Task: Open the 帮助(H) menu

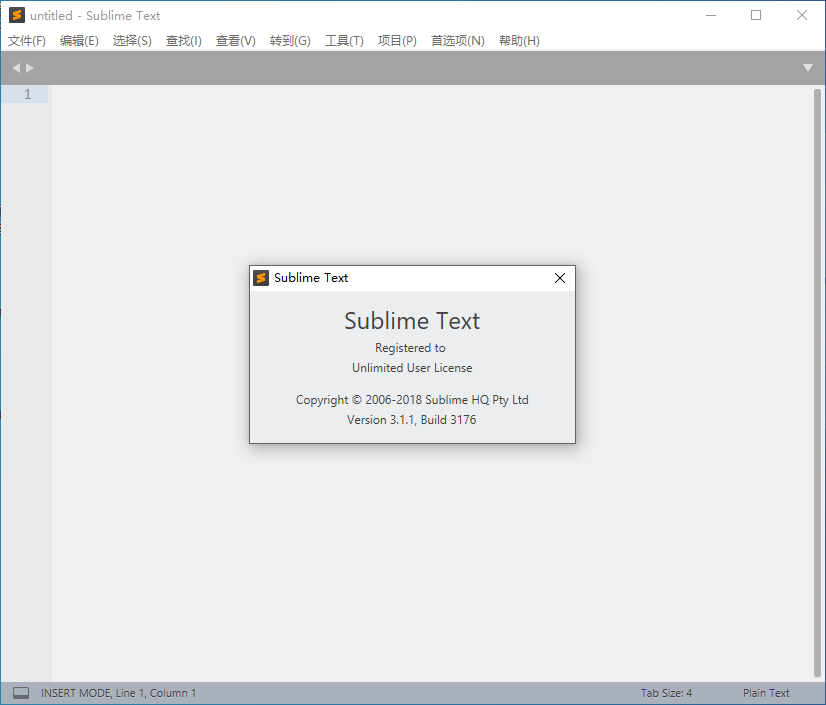Action: click(x=519, y=41)
